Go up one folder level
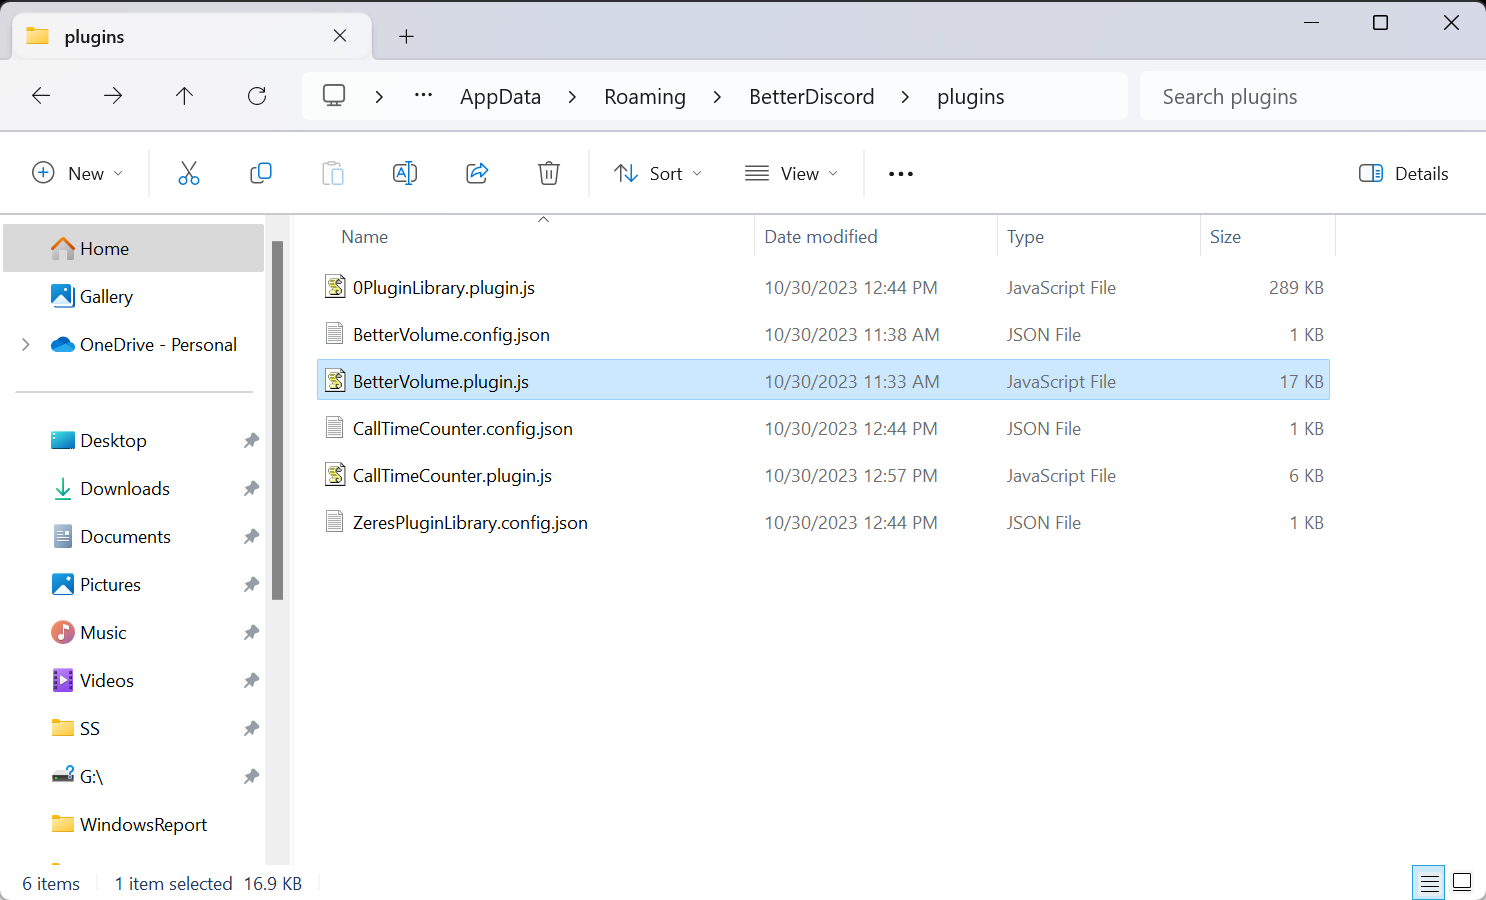The height and width of the screenshot is (900, 1486). 184,96
